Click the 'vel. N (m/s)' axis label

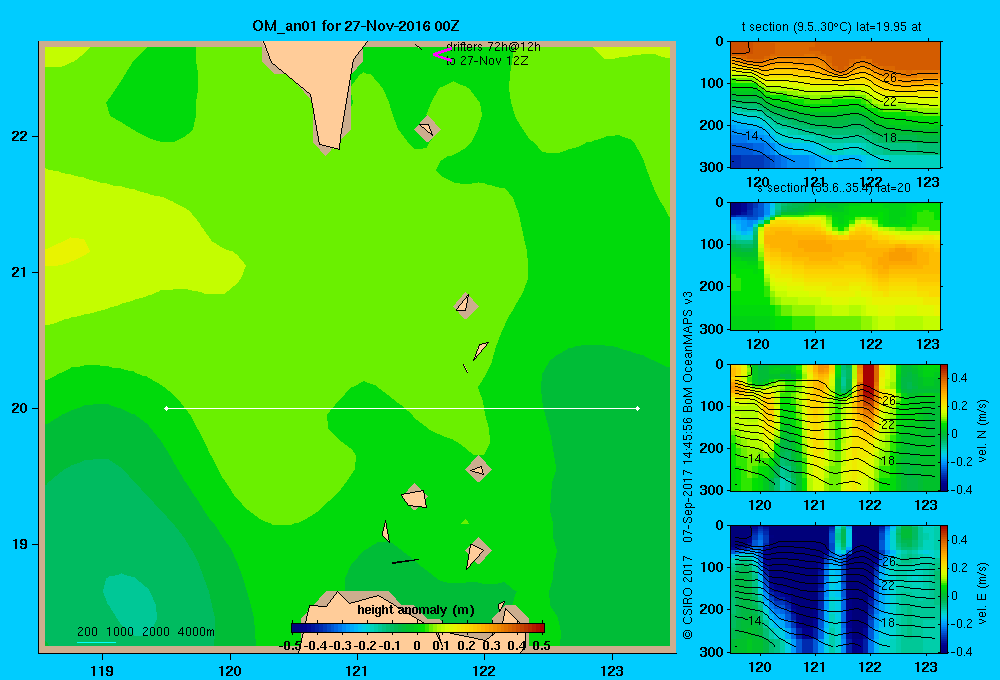[983, 431]
